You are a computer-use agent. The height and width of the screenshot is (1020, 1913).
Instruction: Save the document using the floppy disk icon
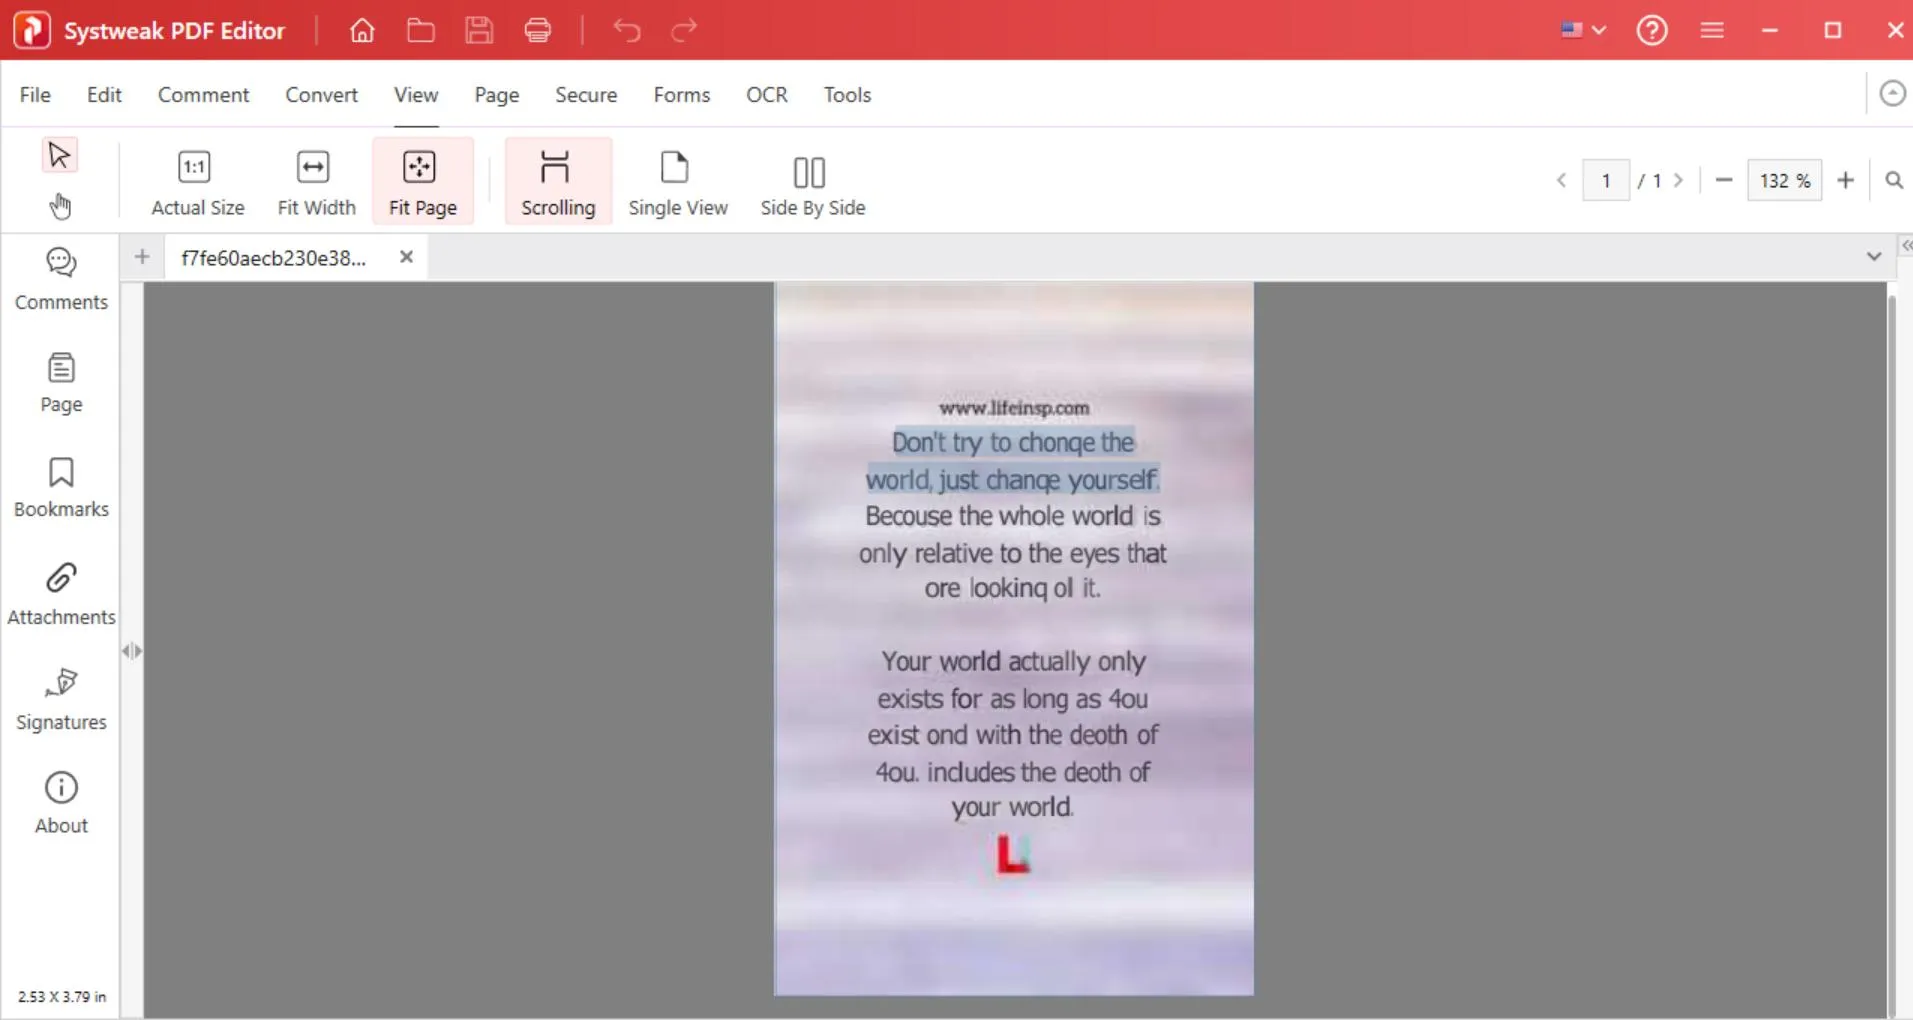[479, 31]
